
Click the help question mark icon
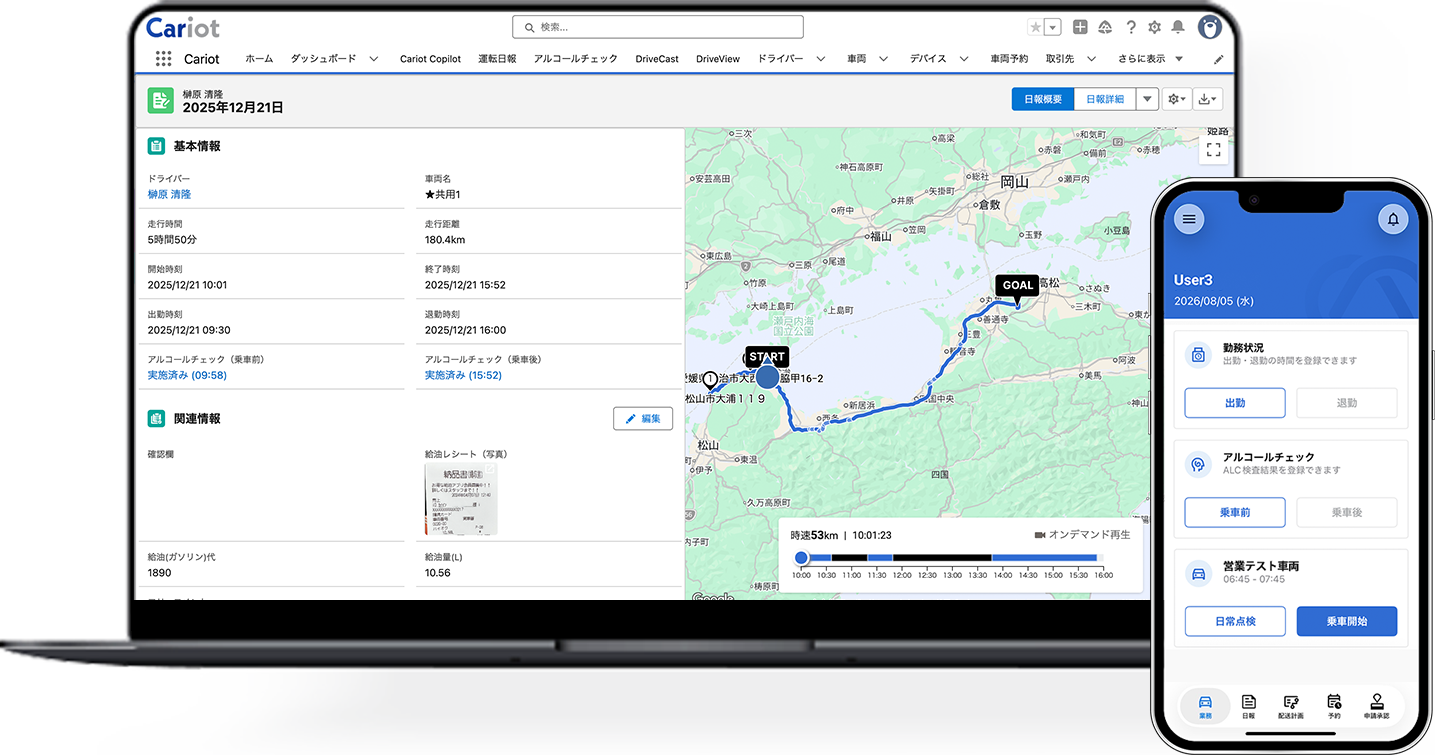point(1131,28)
